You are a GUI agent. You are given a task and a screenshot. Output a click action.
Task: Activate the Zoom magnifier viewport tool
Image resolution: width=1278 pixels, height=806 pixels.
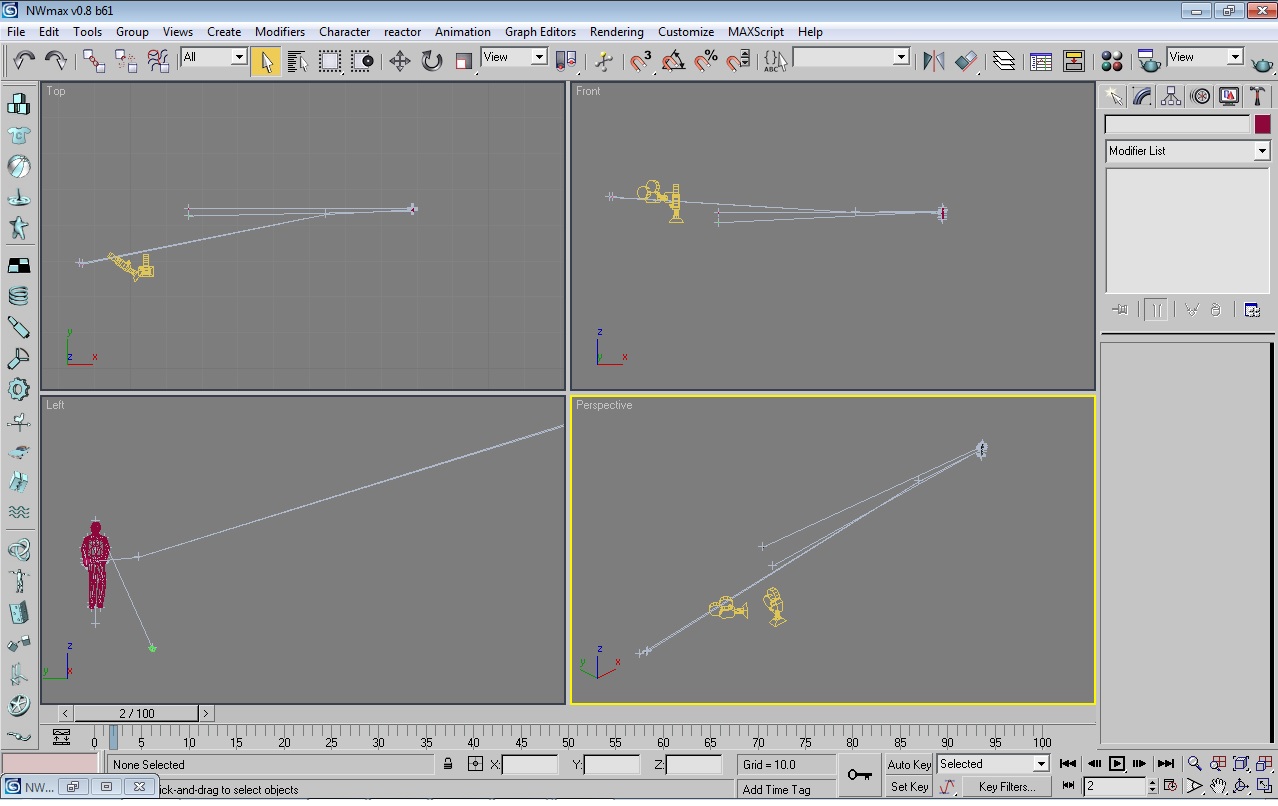click(x=1194, y=764)
